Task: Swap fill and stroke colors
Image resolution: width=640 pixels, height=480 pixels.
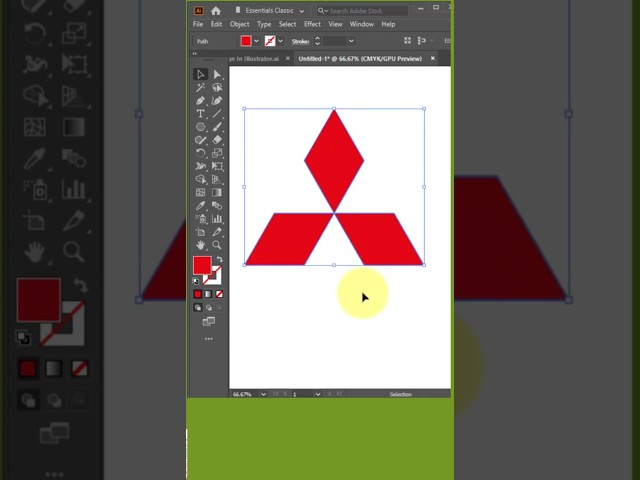Action: (220, 259)
